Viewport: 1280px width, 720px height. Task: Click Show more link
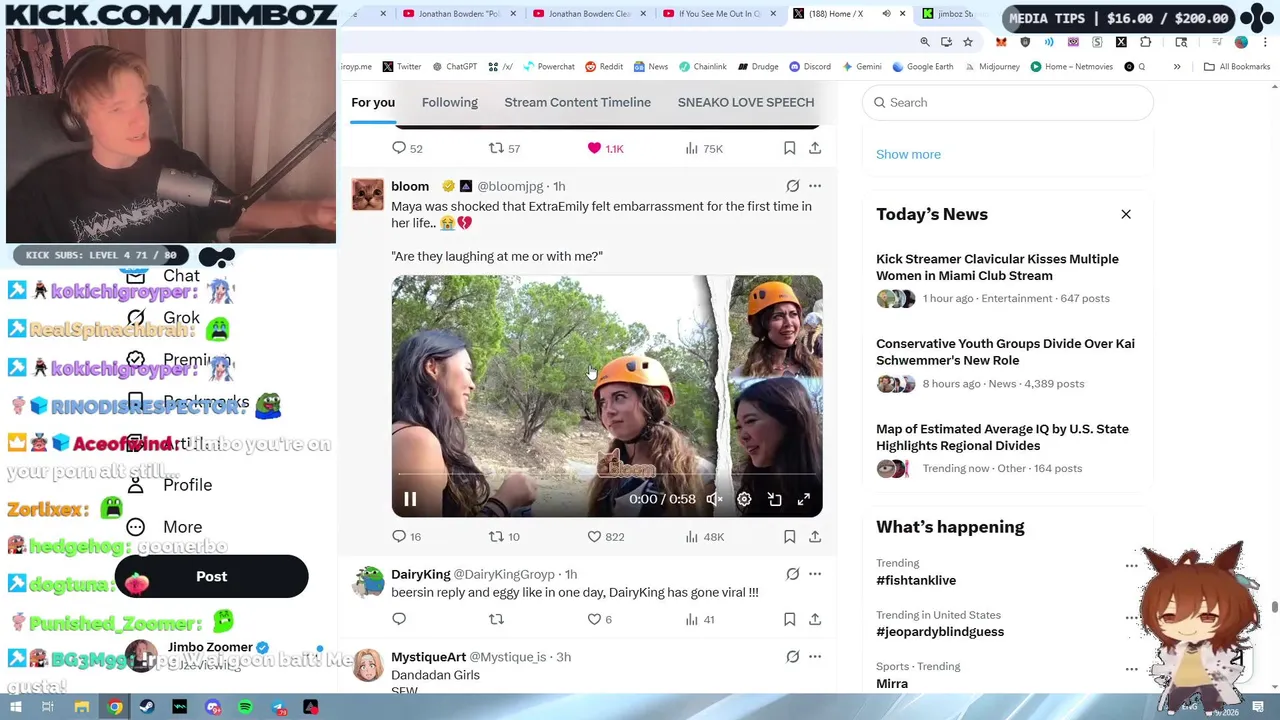point(908,154)
